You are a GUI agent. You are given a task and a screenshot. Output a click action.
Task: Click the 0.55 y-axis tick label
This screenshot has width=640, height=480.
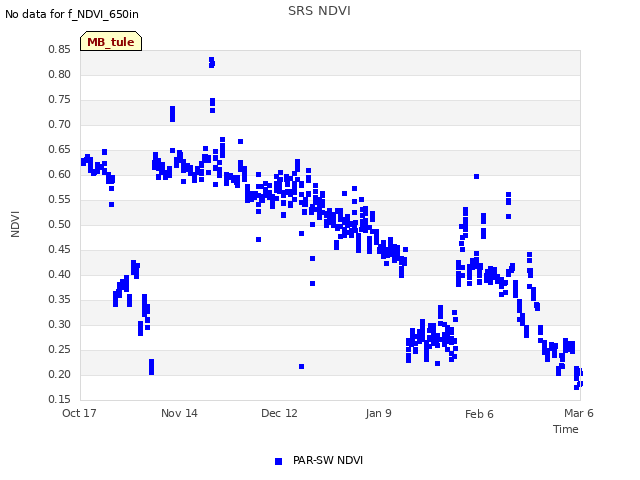tap(59, 199)
